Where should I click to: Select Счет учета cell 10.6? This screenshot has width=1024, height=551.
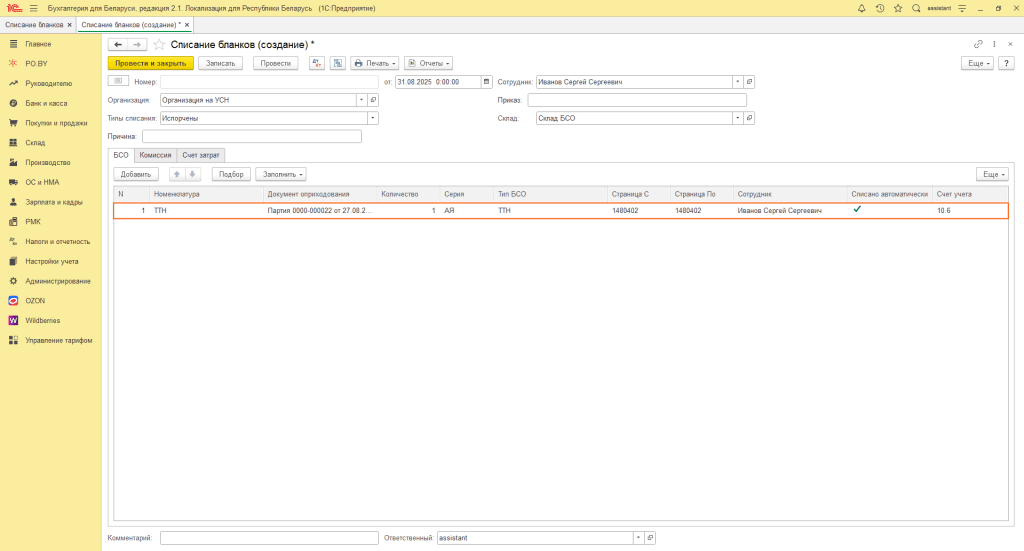(x=970, y=211)
